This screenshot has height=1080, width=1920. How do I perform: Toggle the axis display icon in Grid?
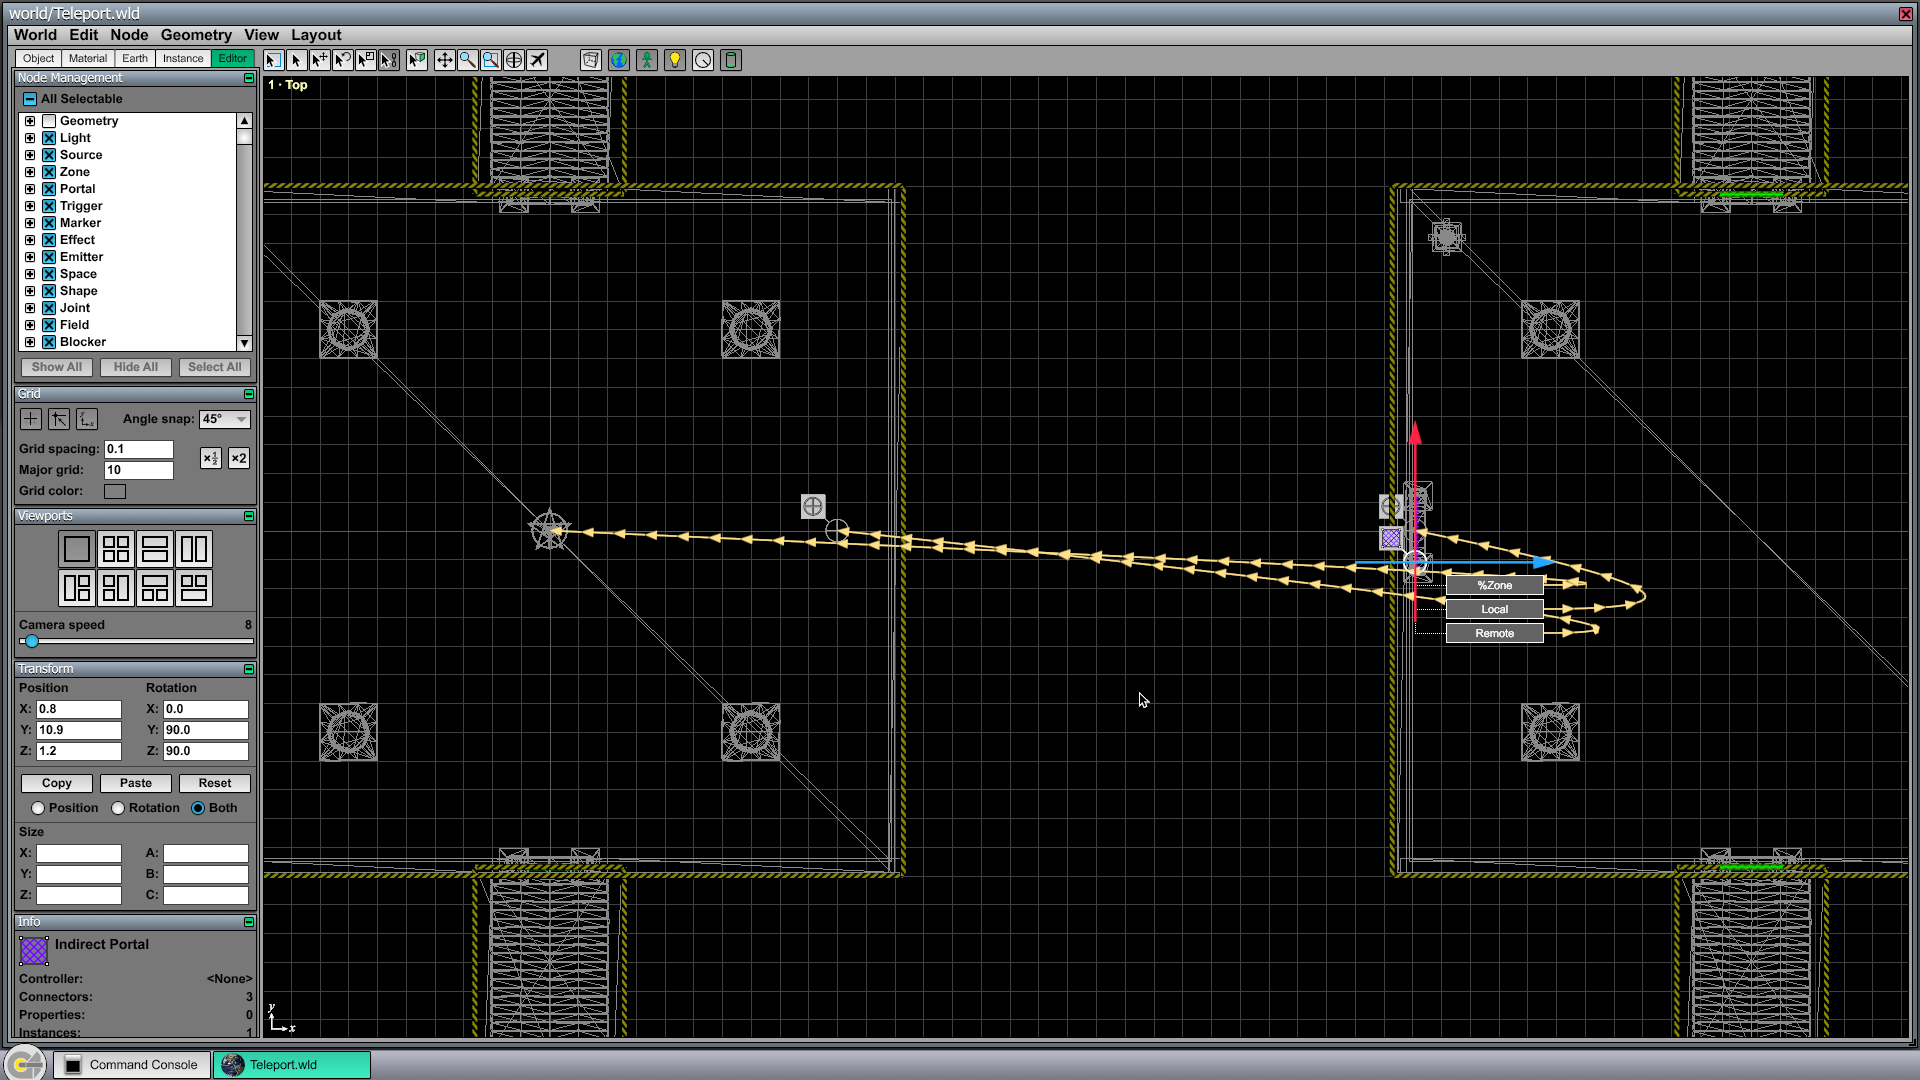87,419
